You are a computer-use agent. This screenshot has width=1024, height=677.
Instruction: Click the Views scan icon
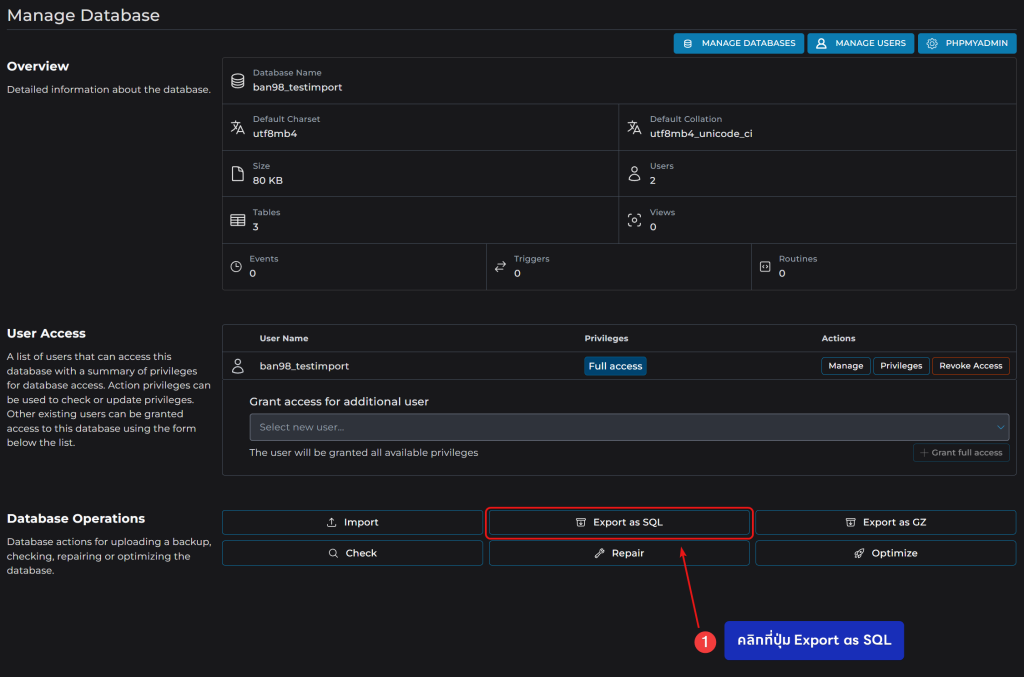pos(634,220)
